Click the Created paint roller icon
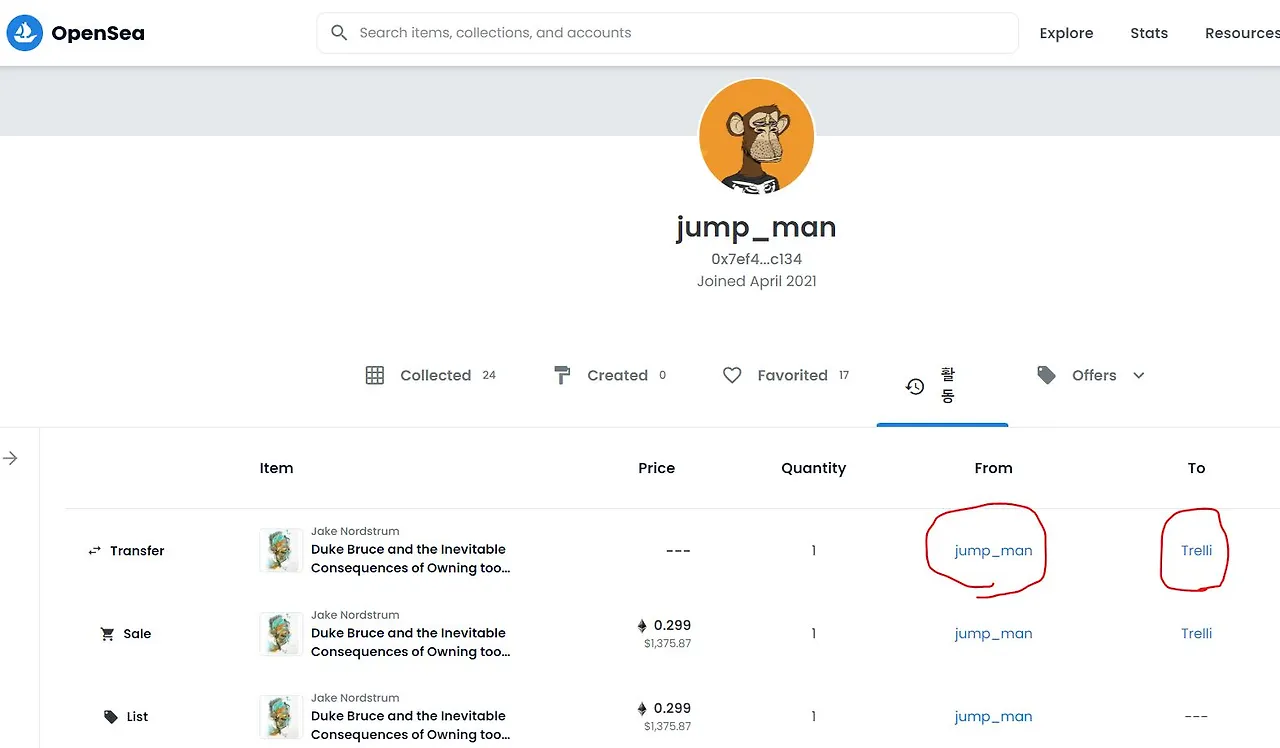This screenshot has width=1280, height=748. (562, 375)
